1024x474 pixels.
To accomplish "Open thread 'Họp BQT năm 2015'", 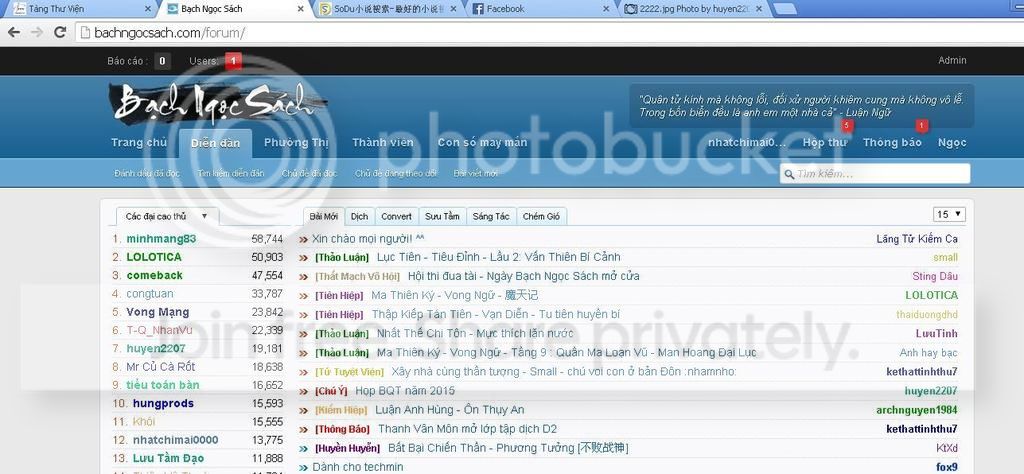I will 405,391.
